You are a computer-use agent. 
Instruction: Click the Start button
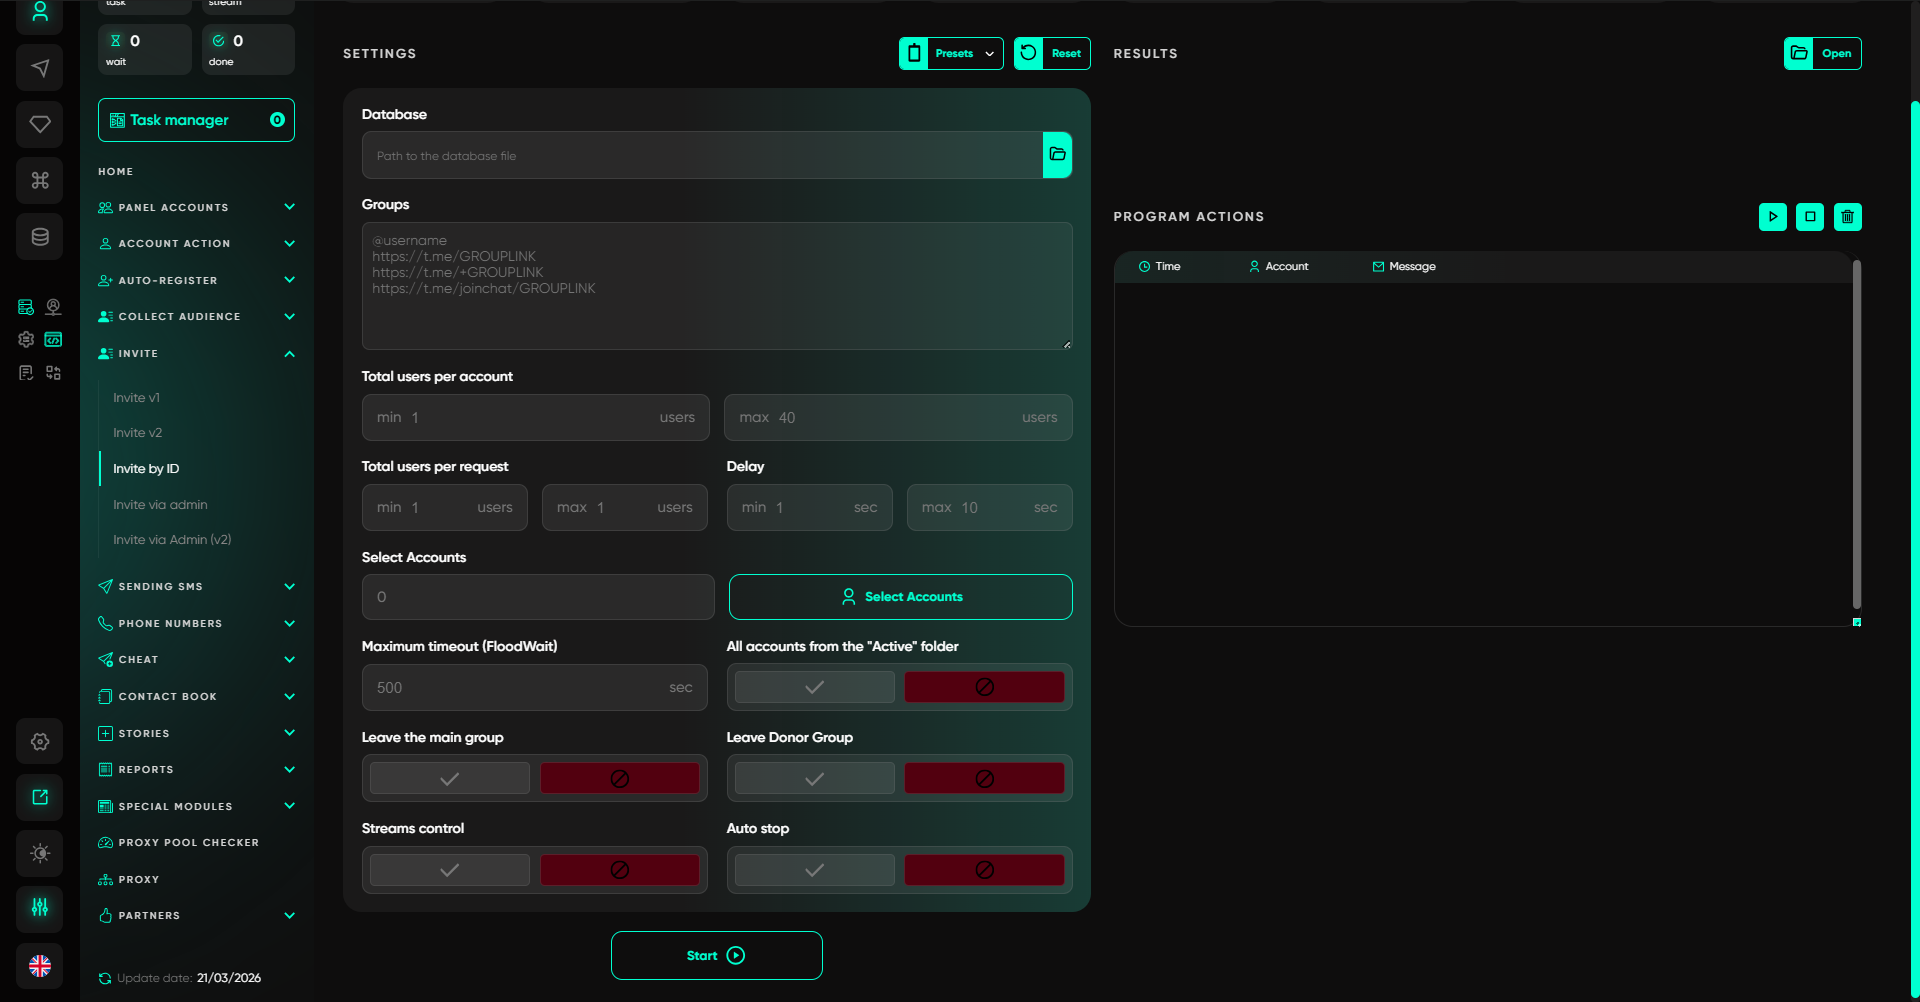[x=716, y=956]
